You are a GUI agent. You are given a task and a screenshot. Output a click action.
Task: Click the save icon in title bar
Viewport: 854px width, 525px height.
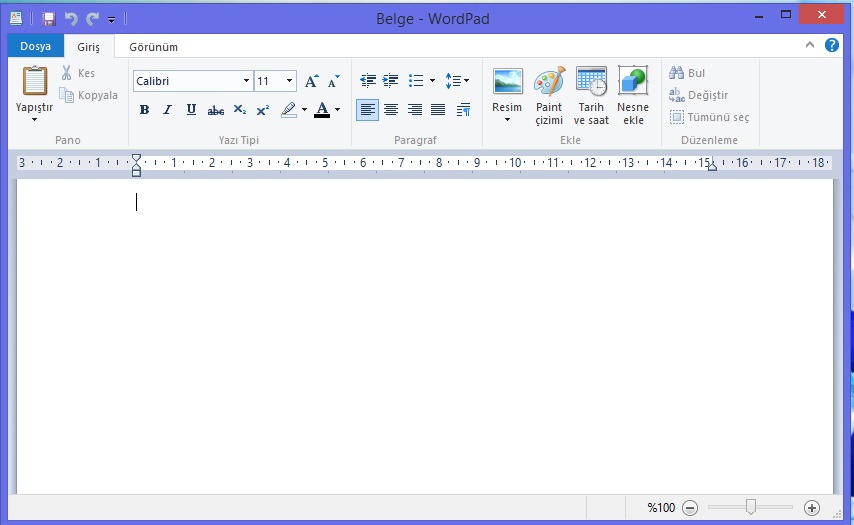tap(48, 18)
